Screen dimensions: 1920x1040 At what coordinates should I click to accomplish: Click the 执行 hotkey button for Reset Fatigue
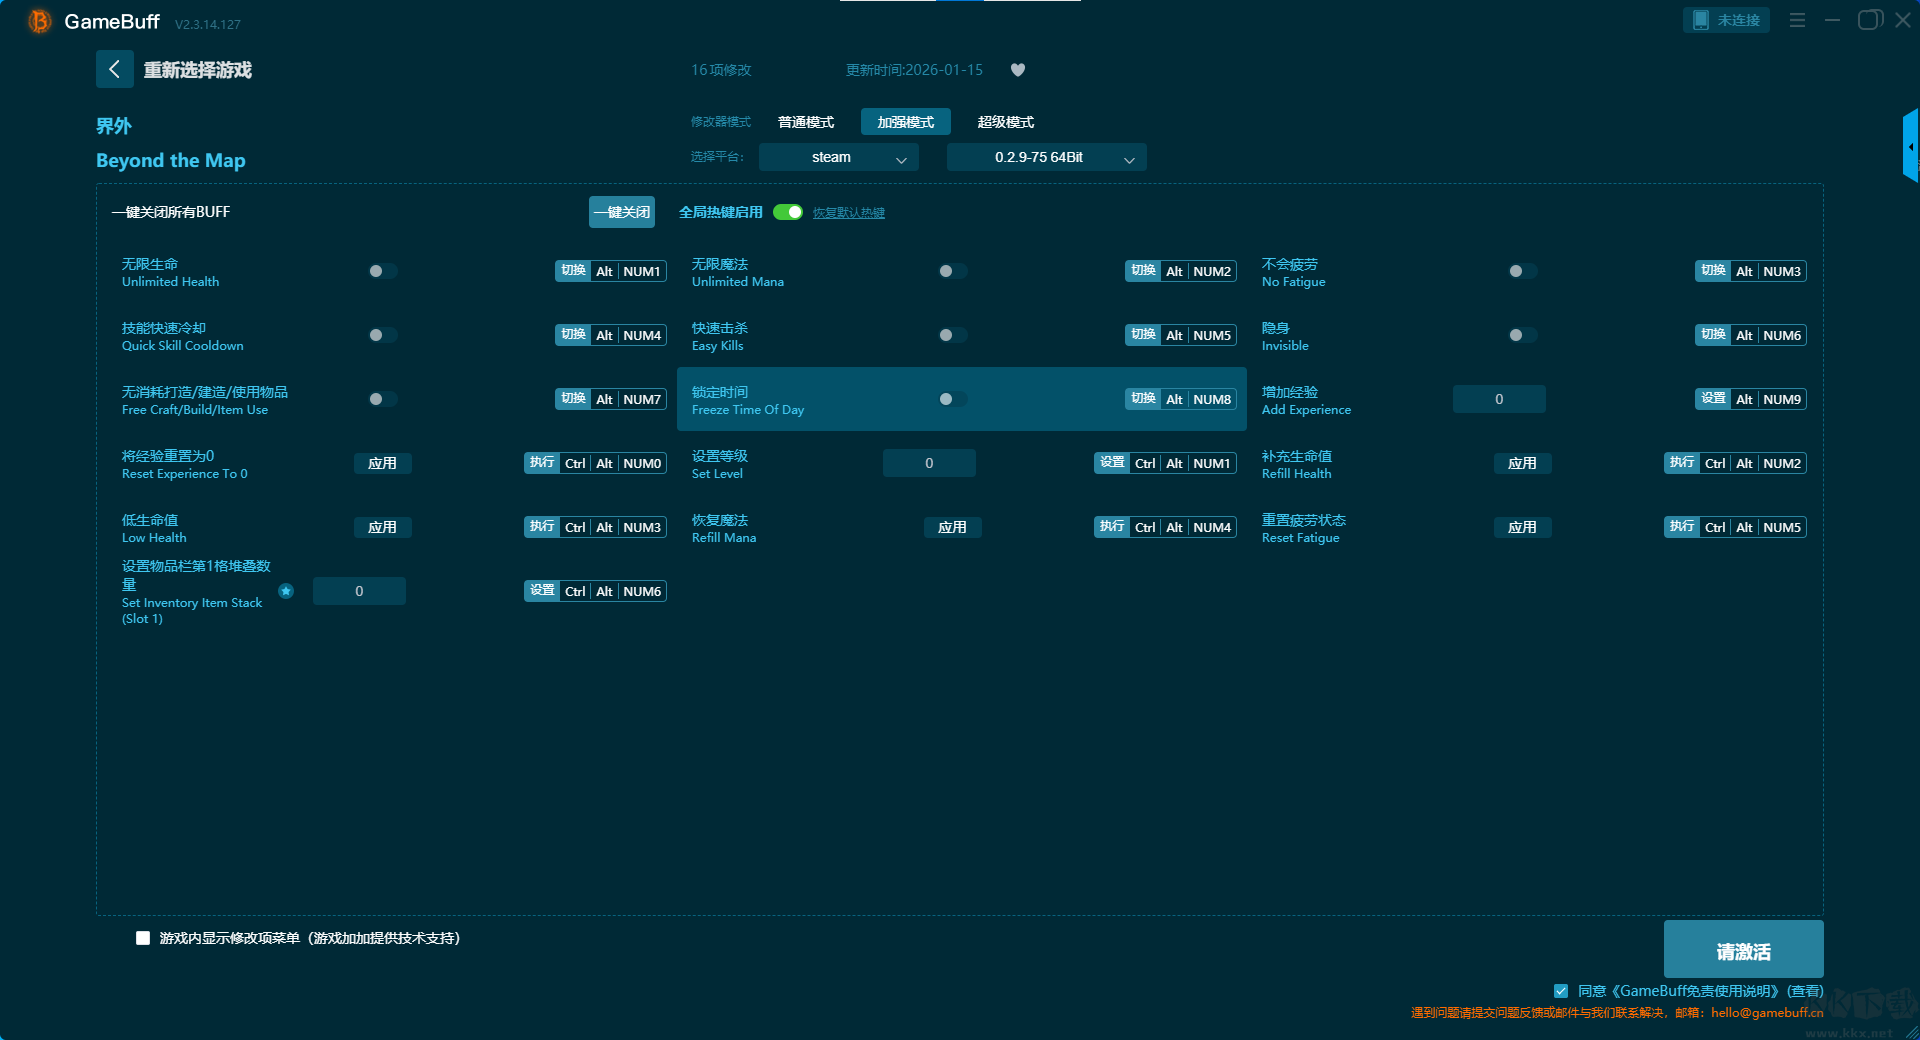[1682, 527]
